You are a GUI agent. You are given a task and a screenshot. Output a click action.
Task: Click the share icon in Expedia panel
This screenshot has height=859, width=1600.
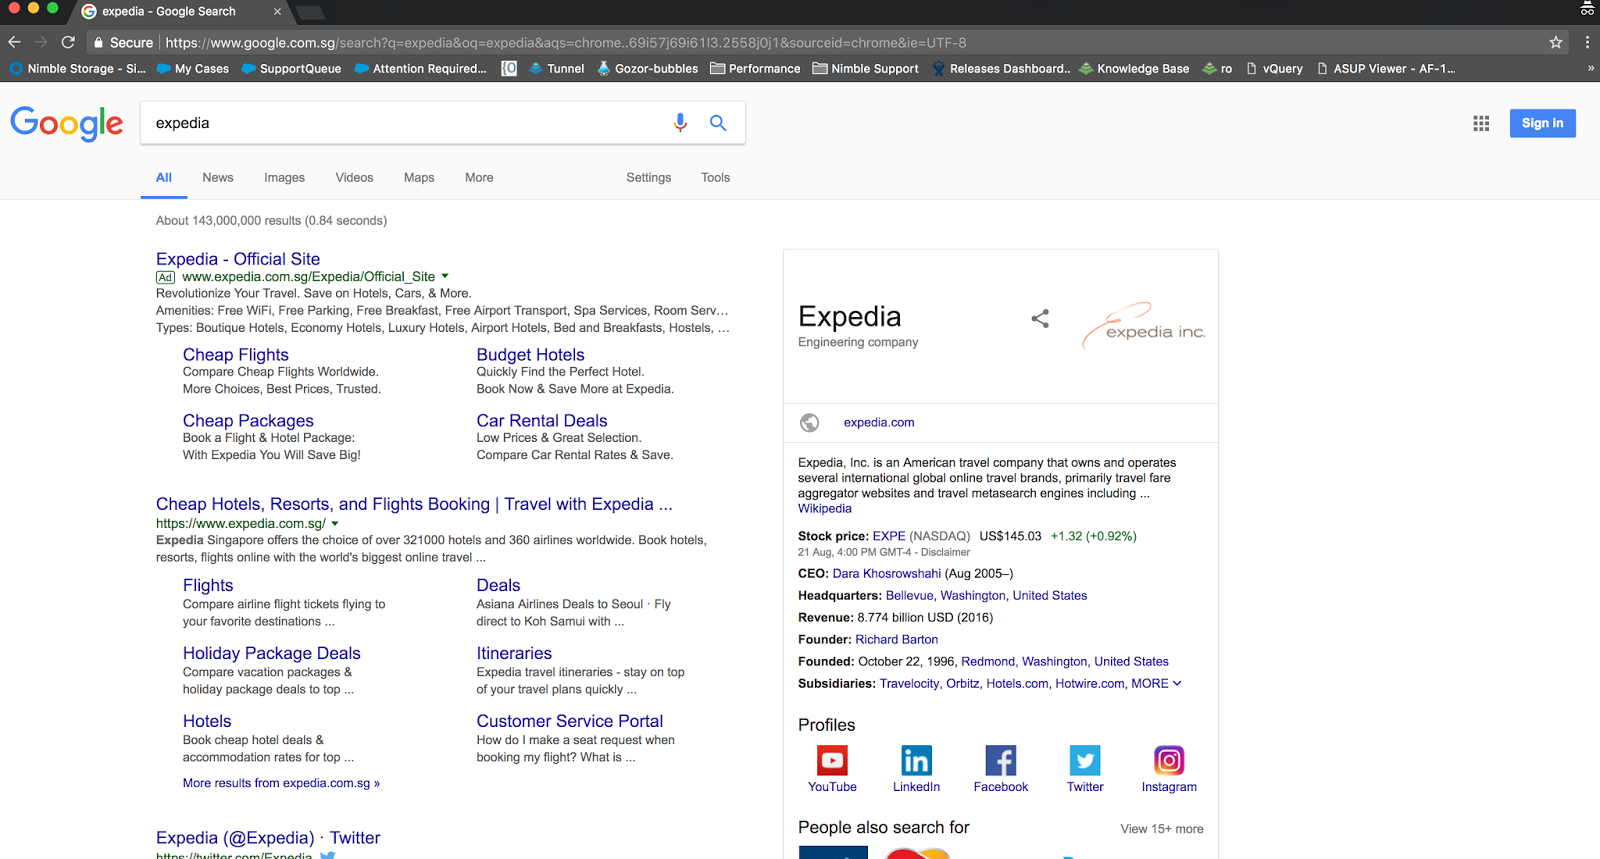click(x=1040, y=318)
